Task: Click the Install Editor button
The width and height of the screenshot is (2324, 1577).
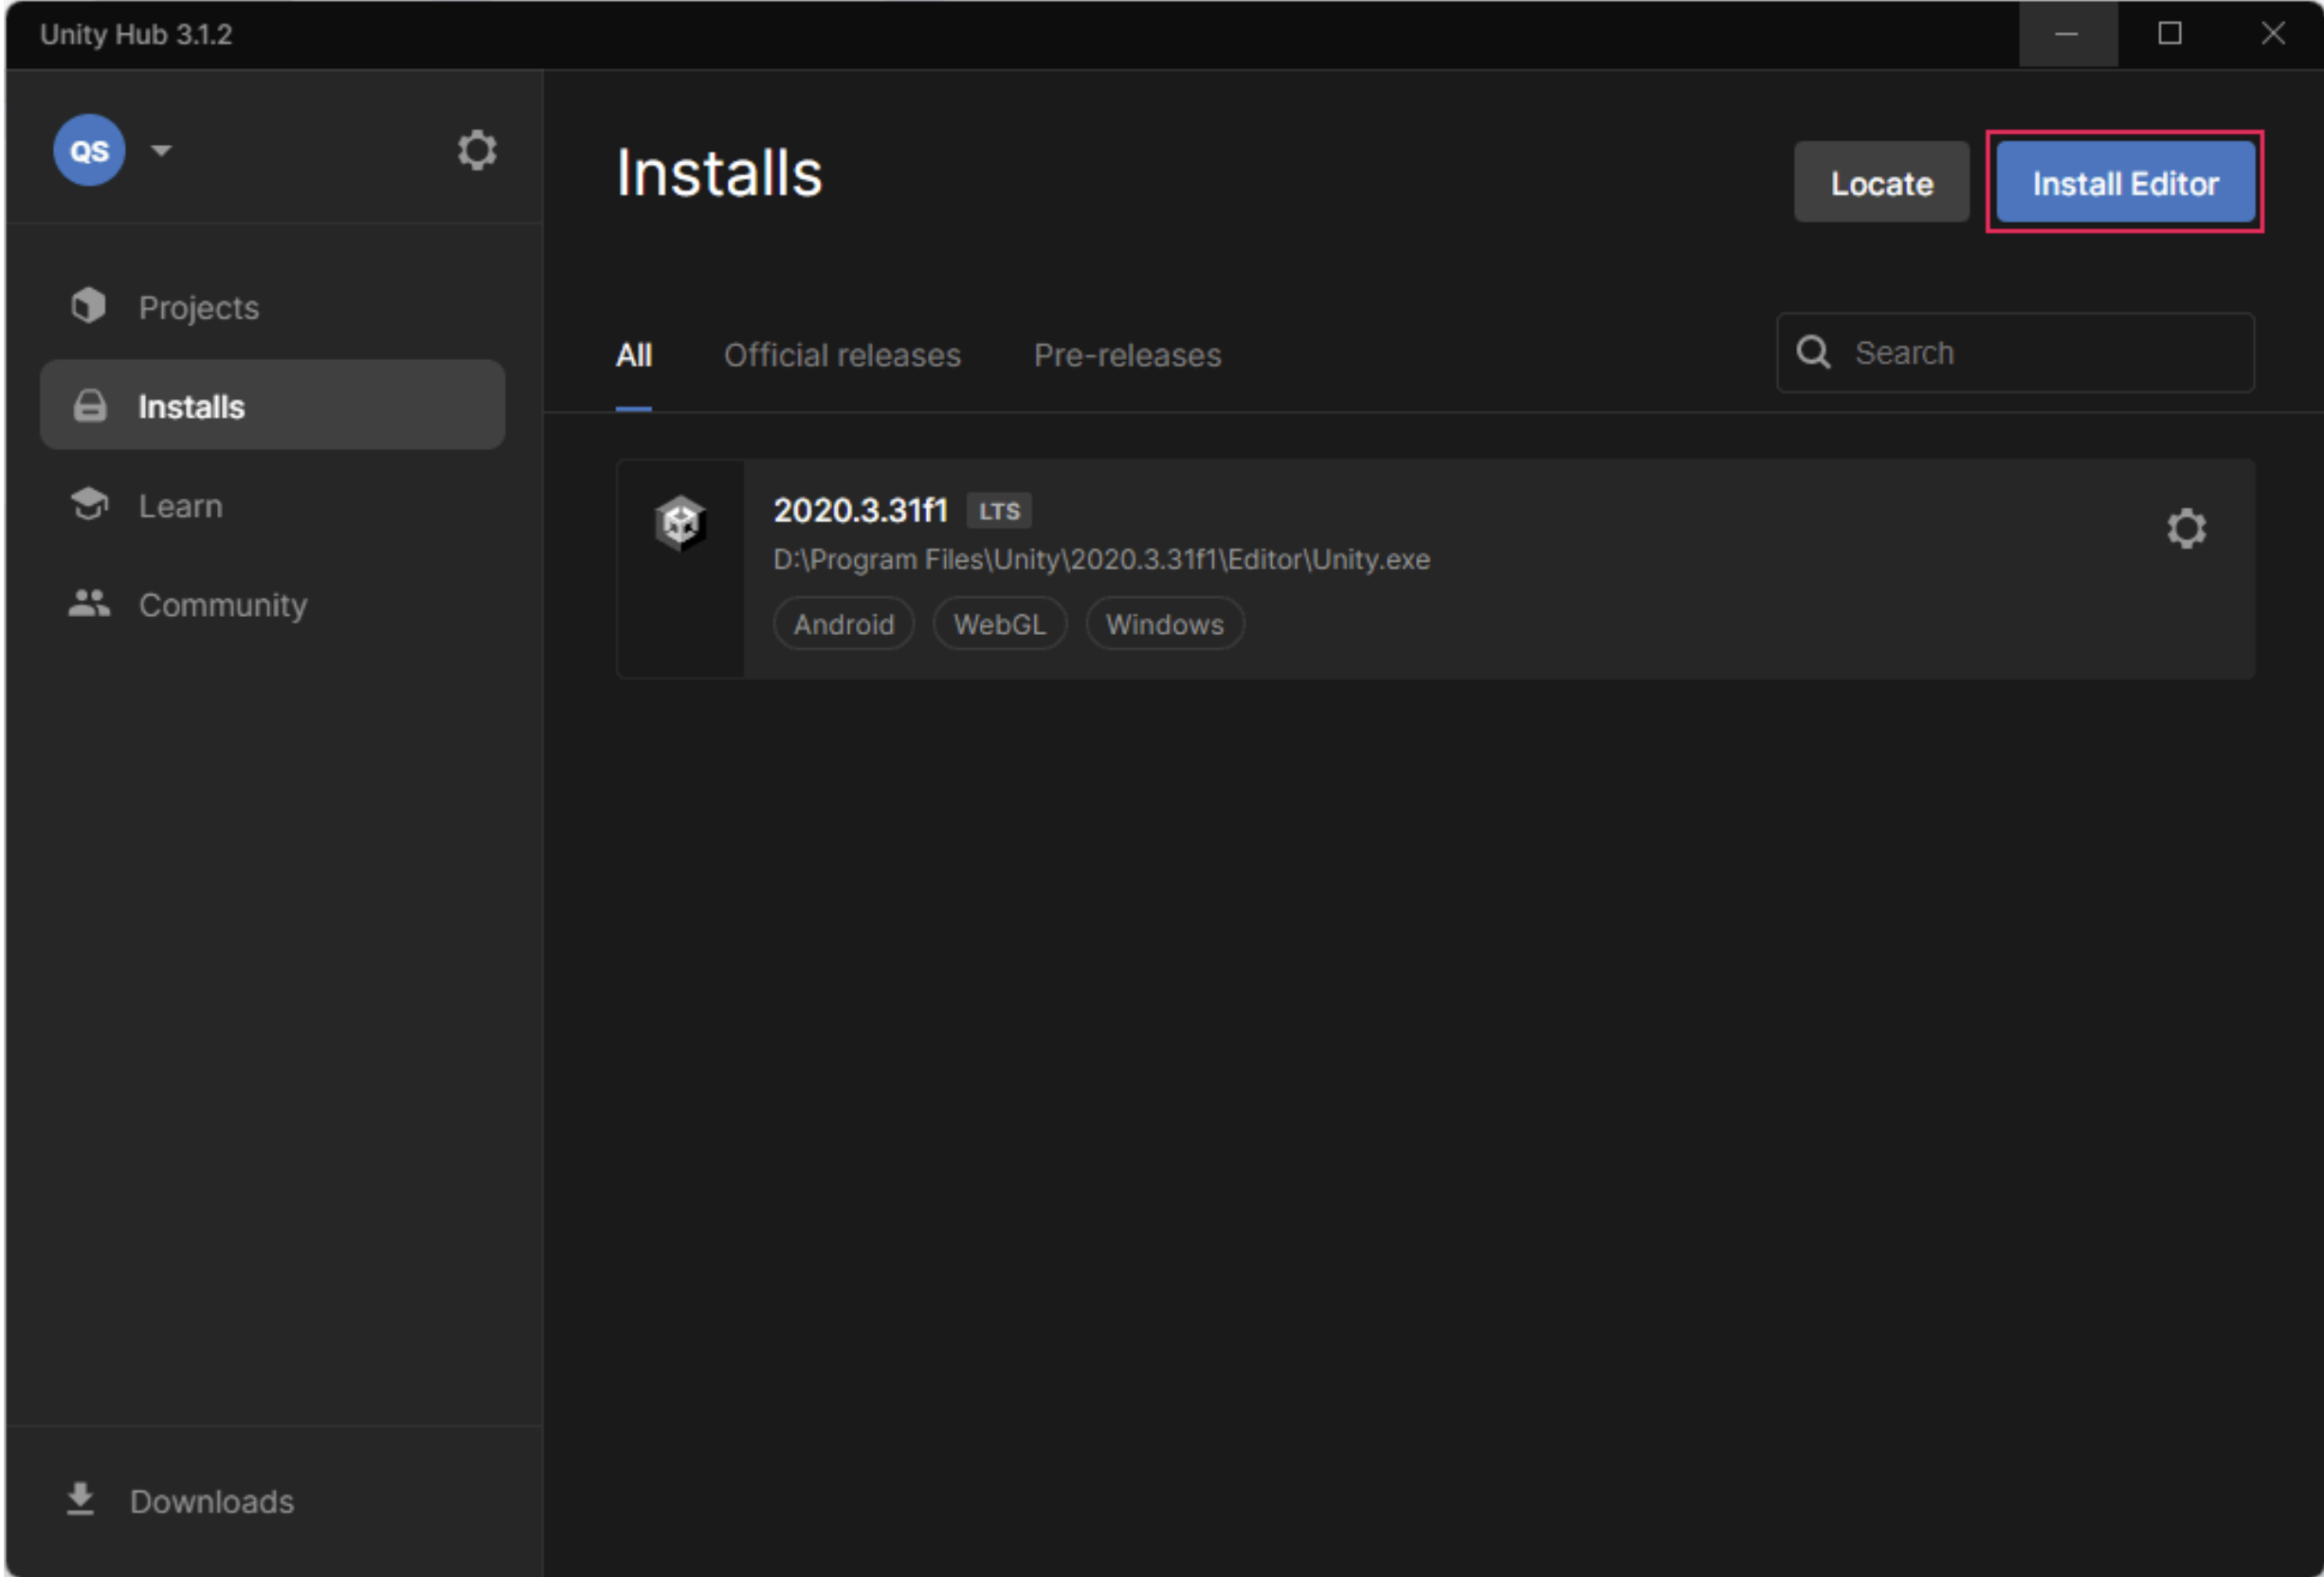Action: 2124,183
